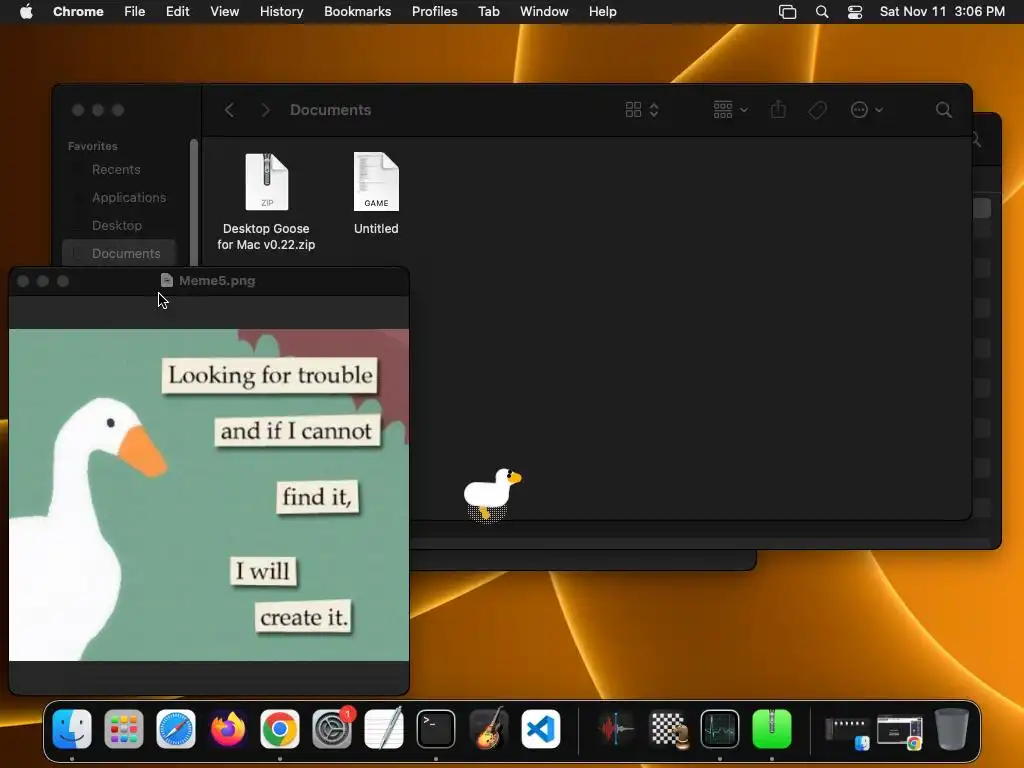Open the Apple menu

26,11
